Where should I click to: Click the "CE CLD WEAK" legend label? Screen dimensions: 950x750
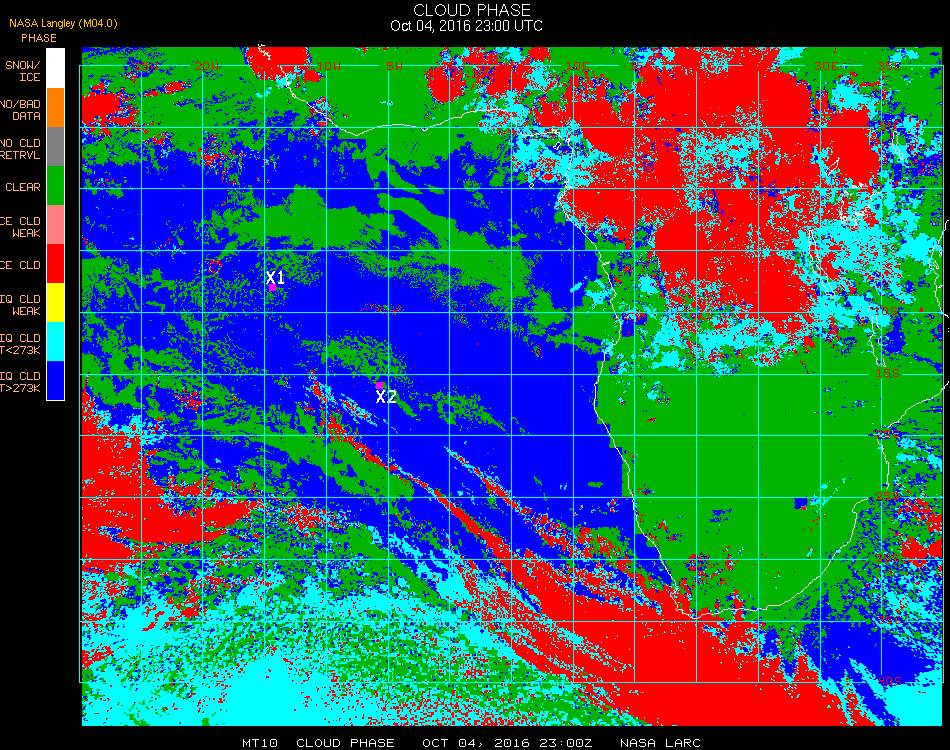pyautogui.click(x=21, y=227)
